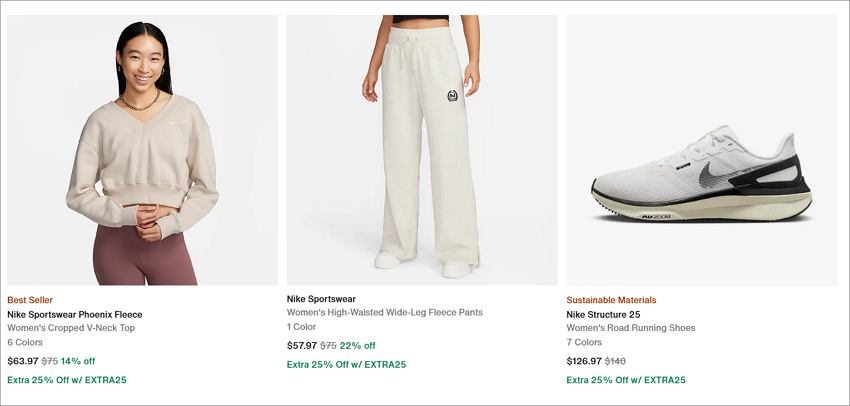Viewport: 850px width, 406px height.
Task: Click the 7 Colors text
Action: pyautogui.click(x=584, y=342)
